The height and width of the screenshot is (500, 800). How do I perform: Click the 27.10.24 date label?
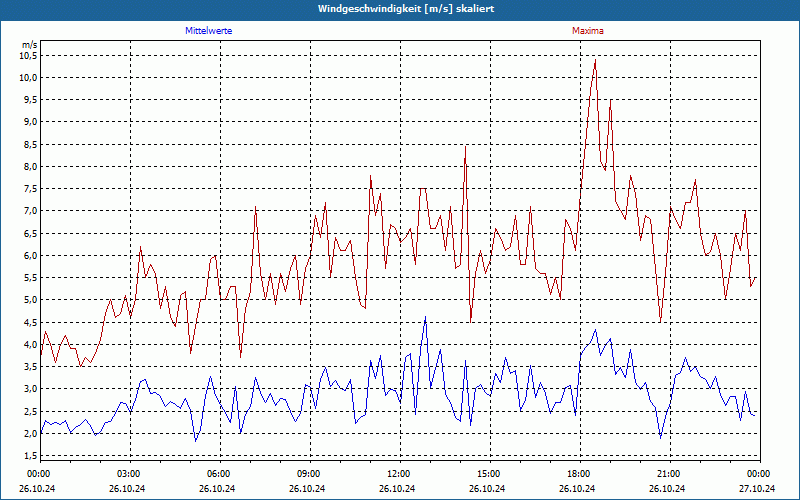tap(757, 488)
